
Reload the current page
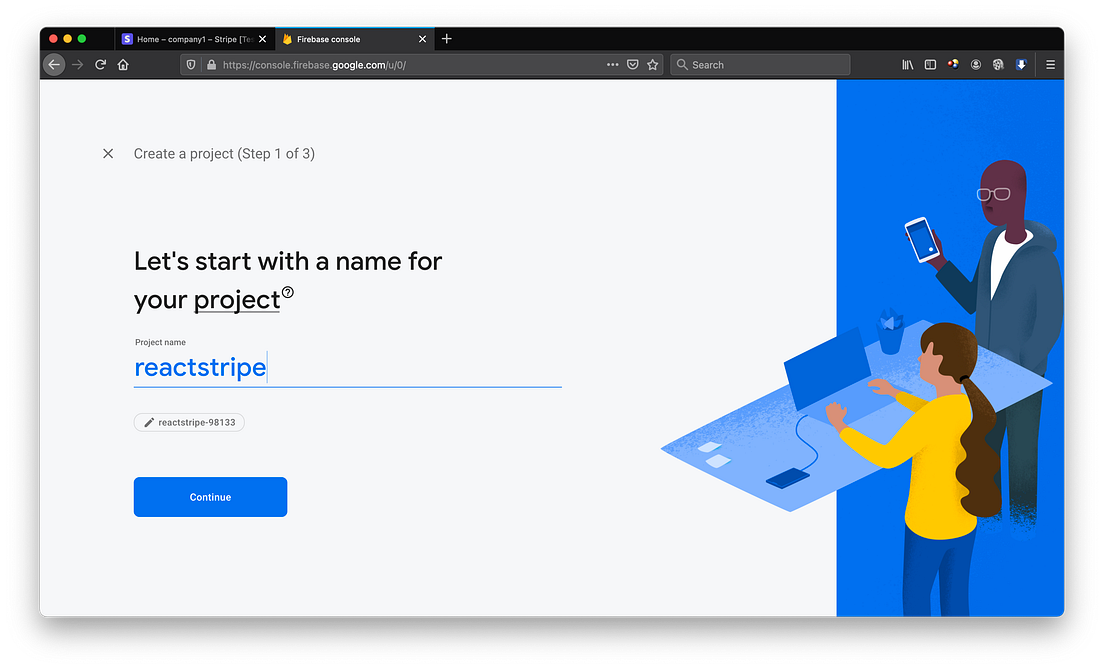100,64
